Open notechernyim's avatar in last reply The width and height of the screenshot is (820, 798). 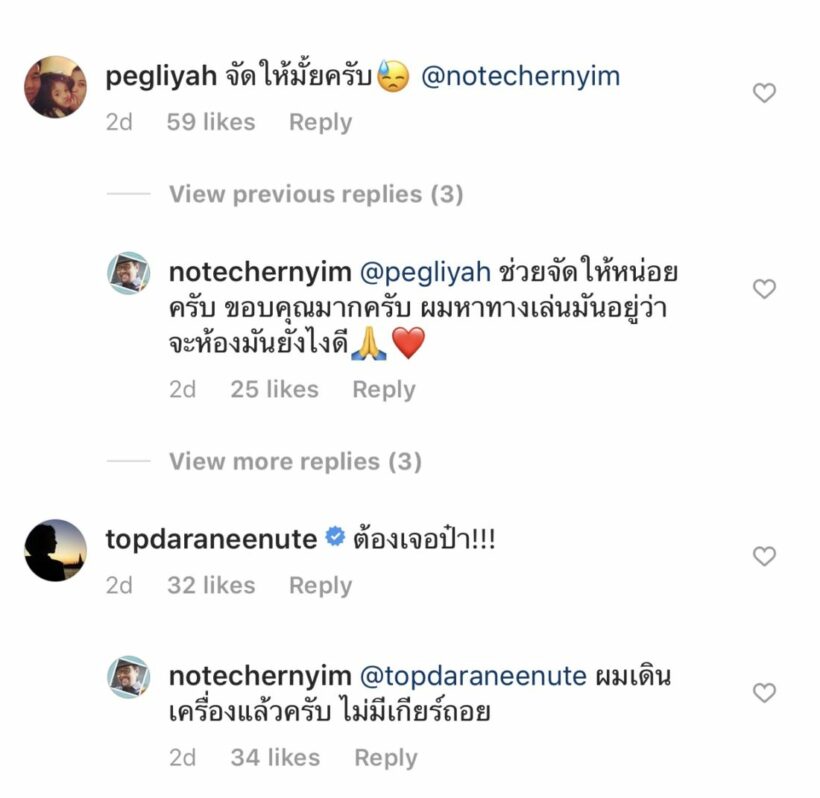coord(129,677)
